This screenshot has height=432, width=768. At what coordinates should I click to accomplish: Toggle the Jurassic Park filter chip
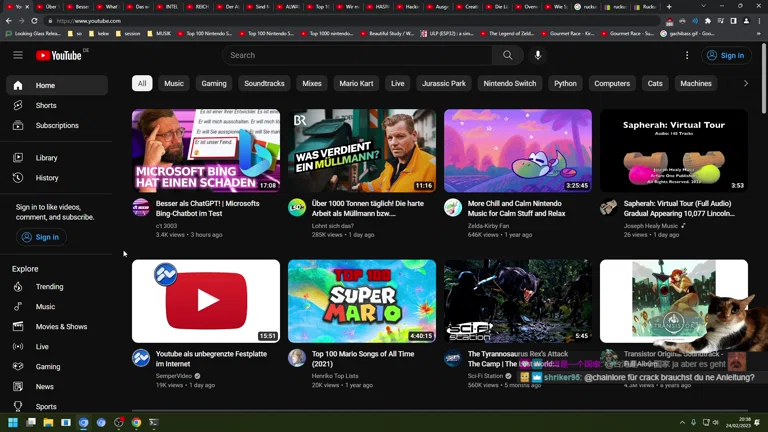tap(444, 84)
